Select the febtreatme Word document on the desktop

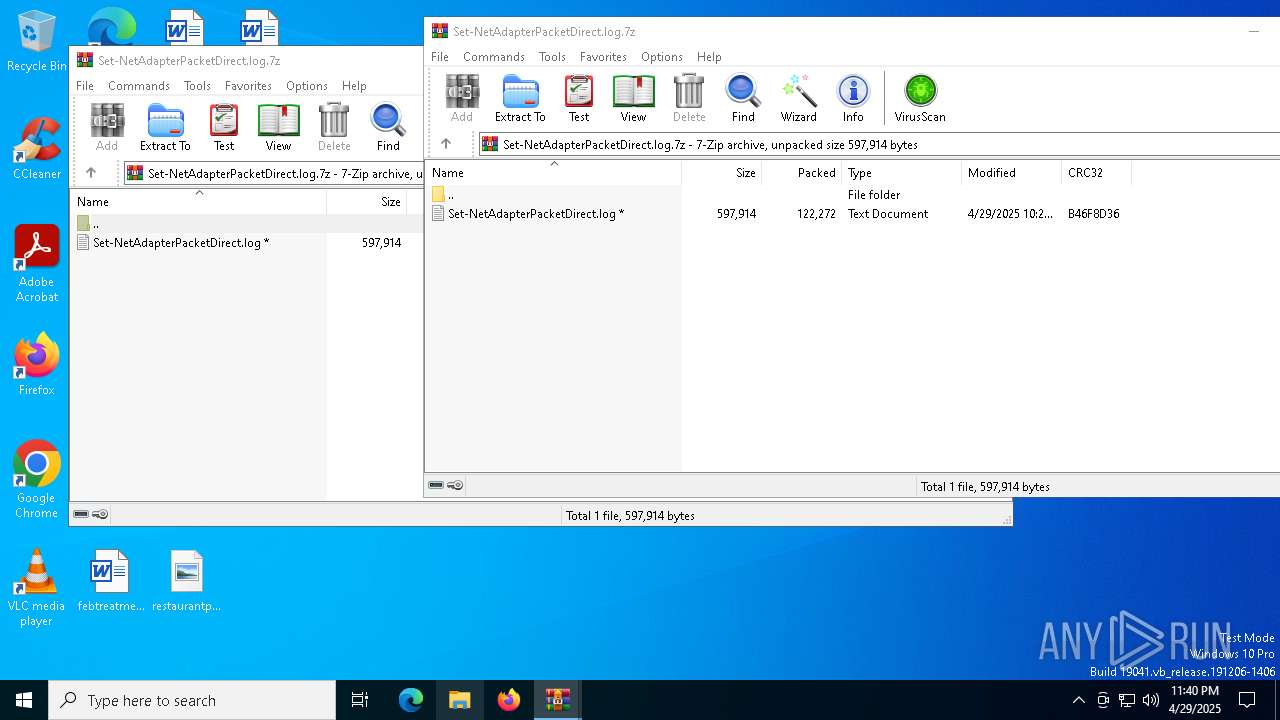click(110, 581)
